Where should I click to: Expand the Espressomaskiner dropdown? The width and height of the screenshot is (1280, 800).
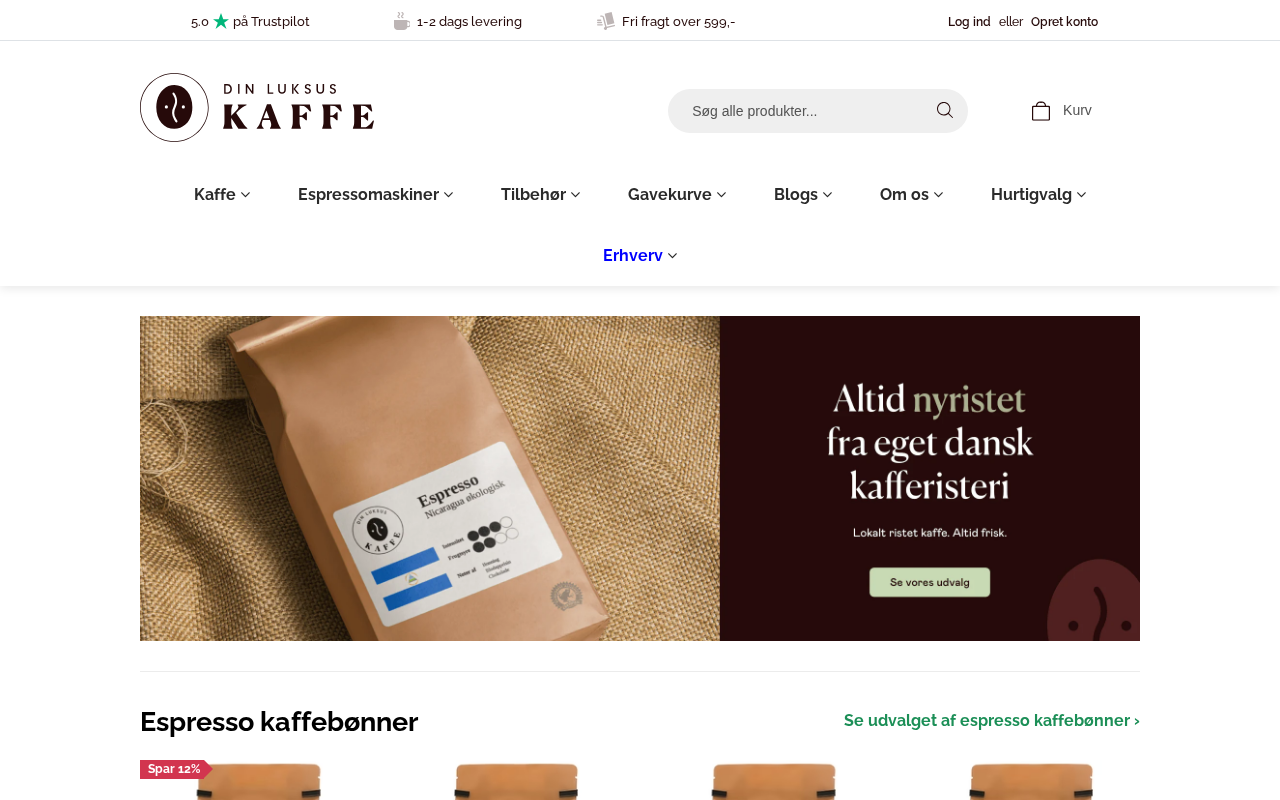point(376,195)
